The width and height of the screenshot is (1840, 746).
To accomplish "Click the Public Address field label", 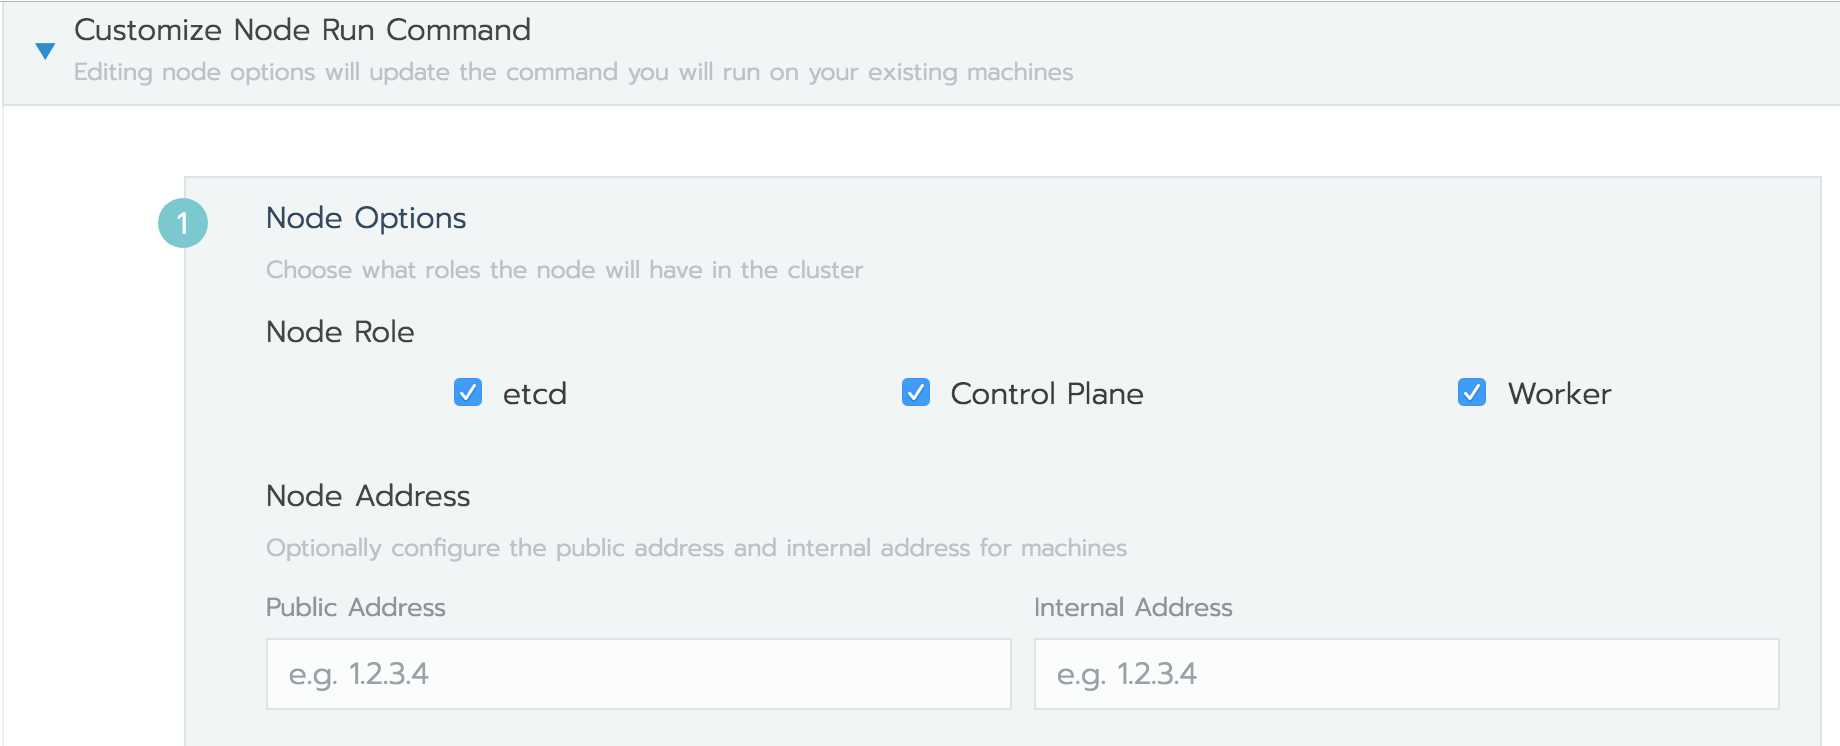I will click(355, 607).
